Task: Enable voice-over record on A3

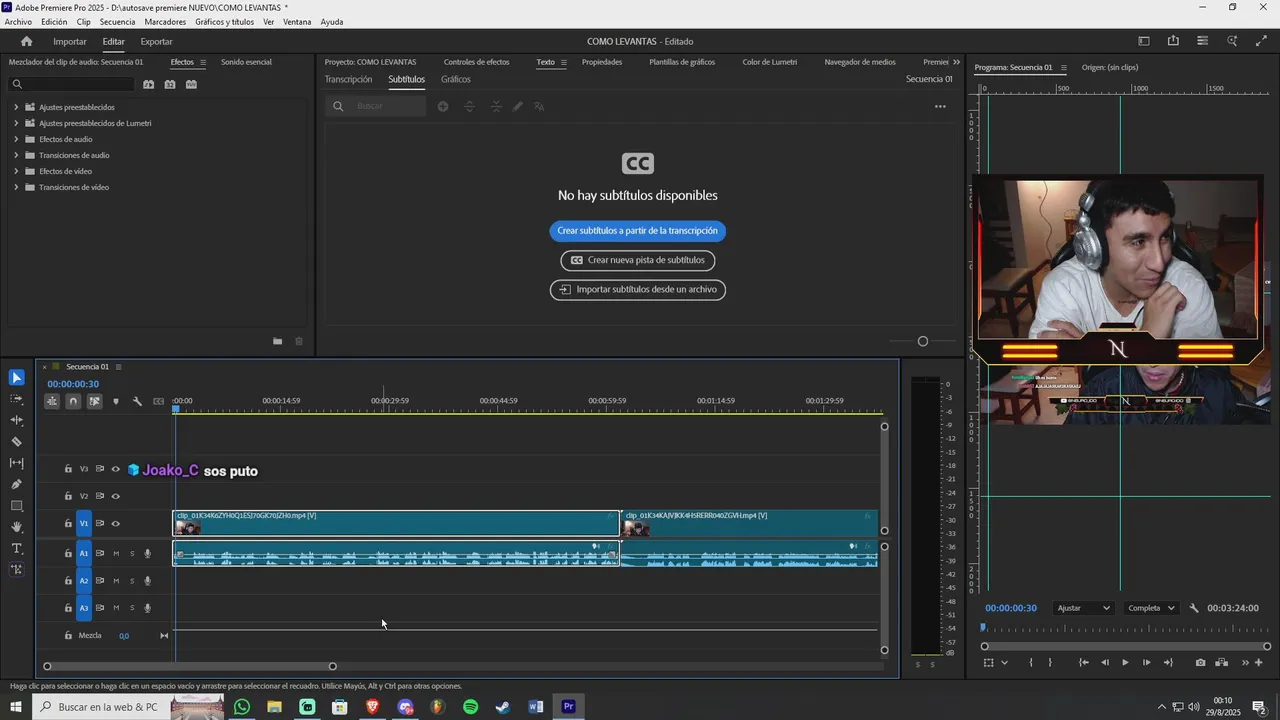Action: [148, 608]
